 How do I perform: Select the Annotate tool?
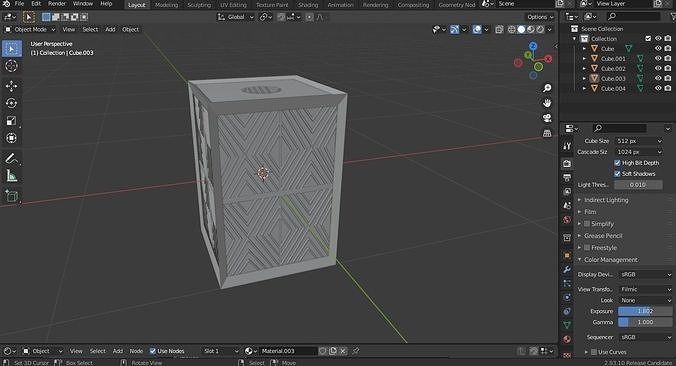coord(12,158)
